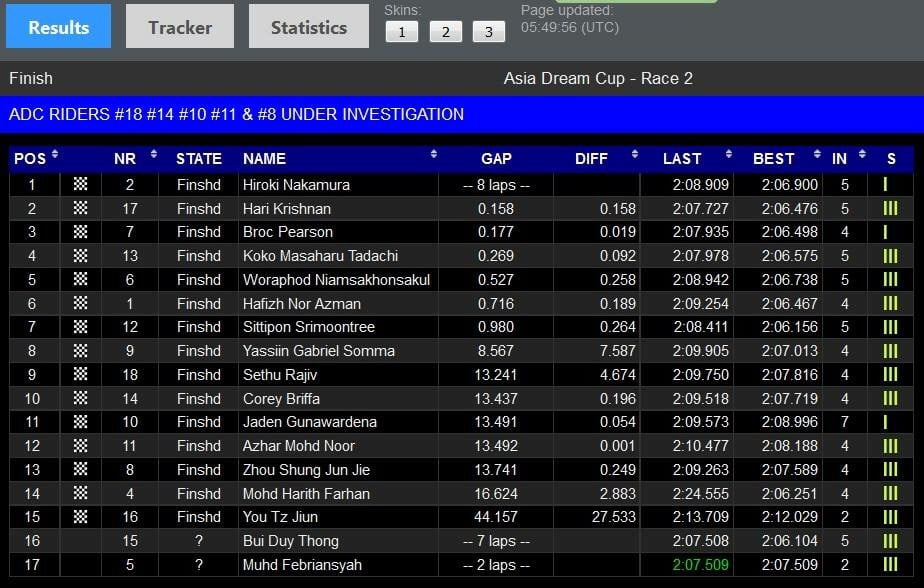The height and width of the screenshot is (588, 924).
Task: Sort by LAST lap column arrows
Action: (724, 155)
